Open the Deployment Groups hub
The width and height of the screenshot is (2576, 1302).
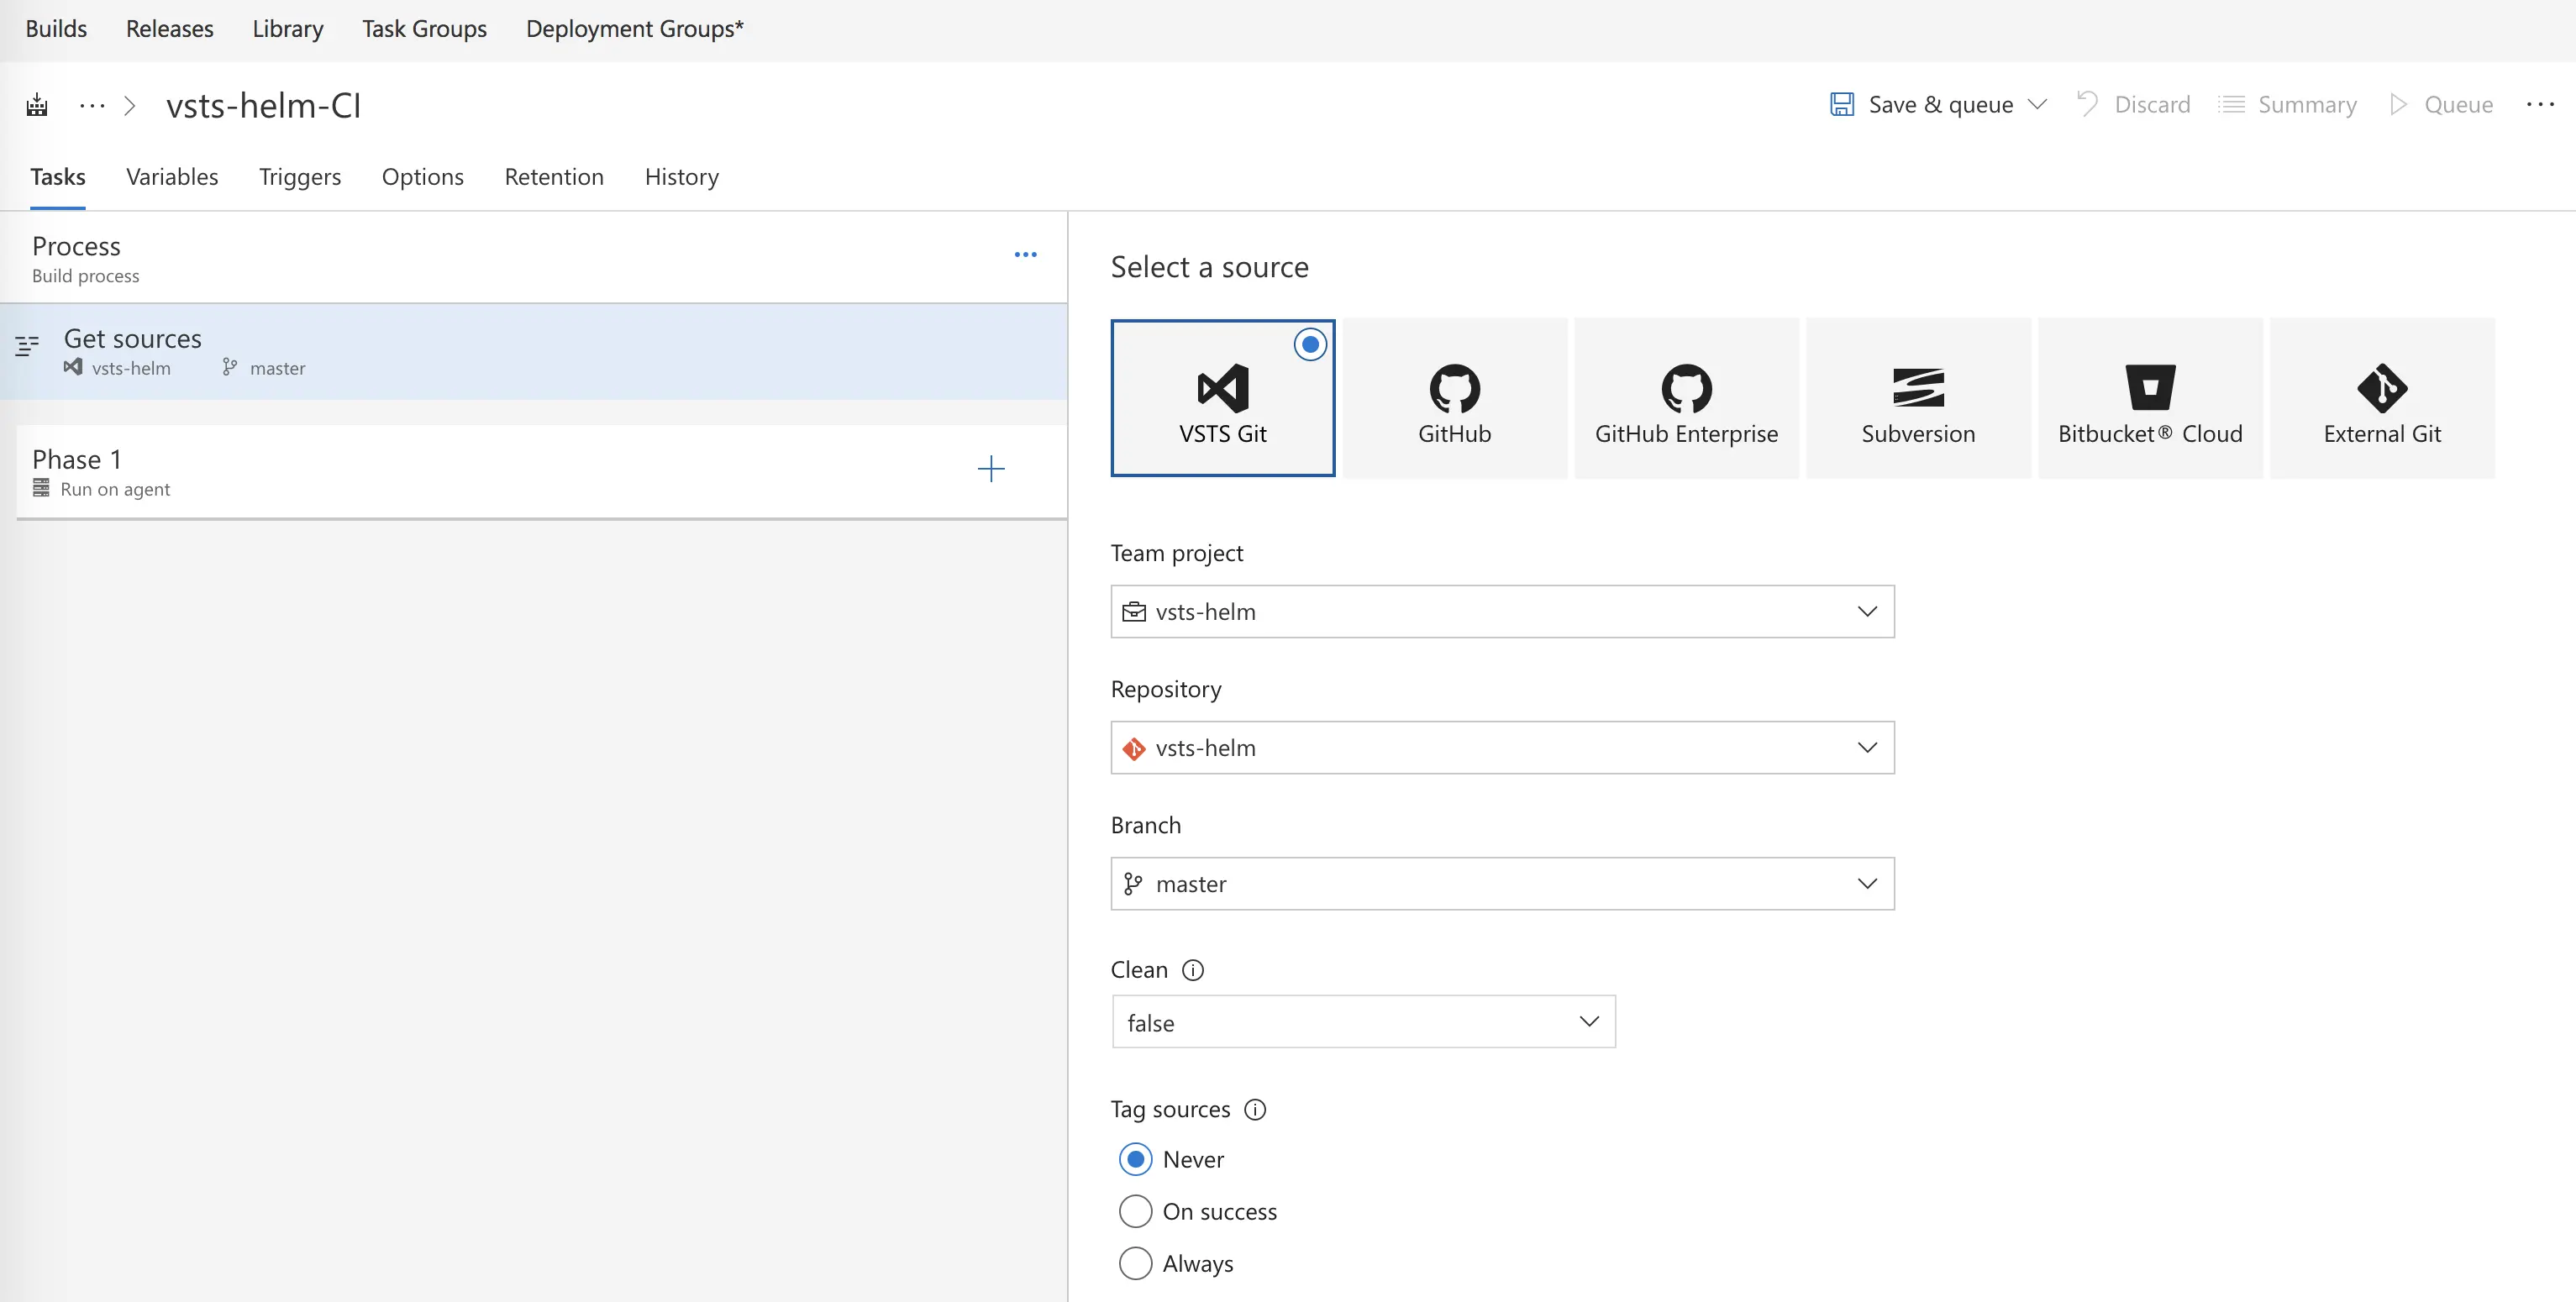[x=635, y=28]
